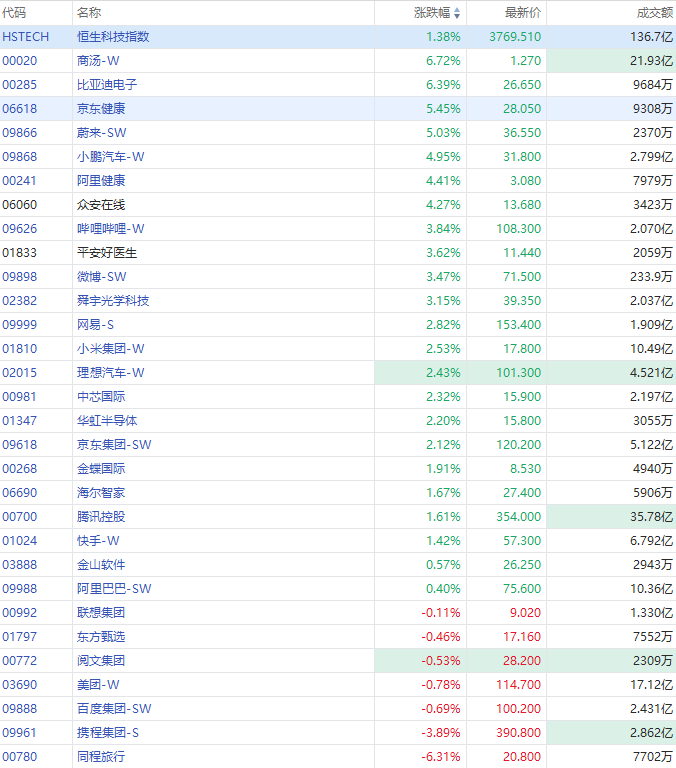Open 百度集团-SW stock

tap(114, 709)
